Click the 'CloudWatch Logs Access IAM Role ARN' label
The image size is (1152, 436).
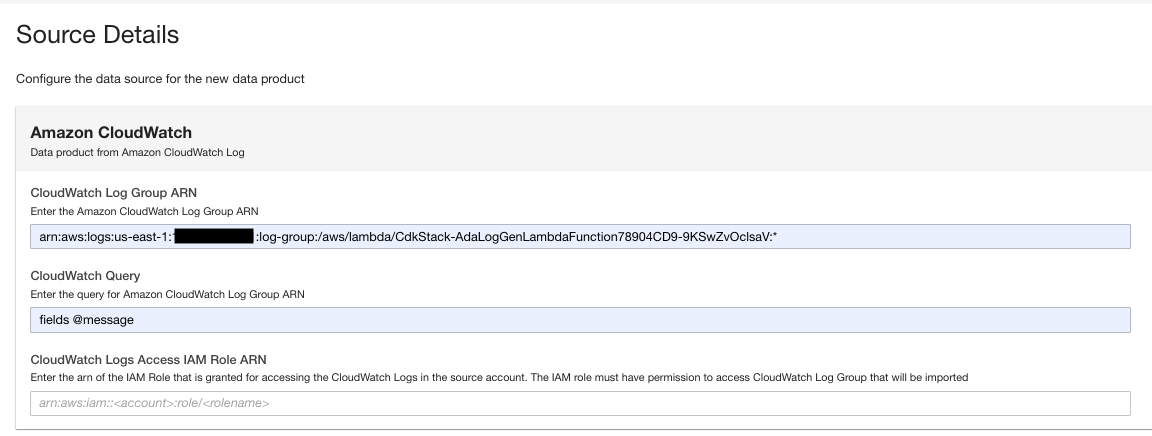(x=148, y=360)
